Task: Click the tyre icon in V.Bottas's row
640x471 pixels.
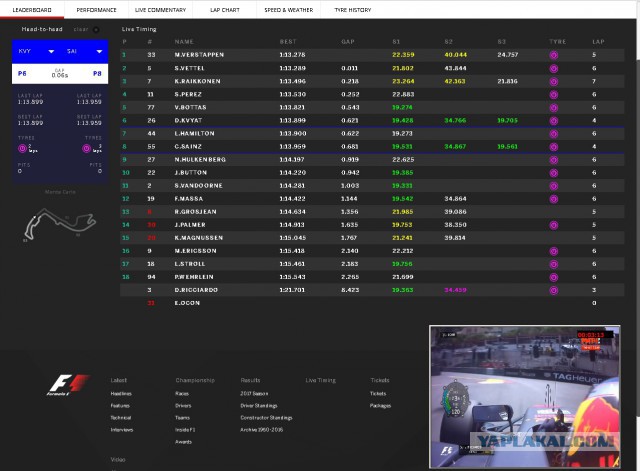Action: coord(553,107)
